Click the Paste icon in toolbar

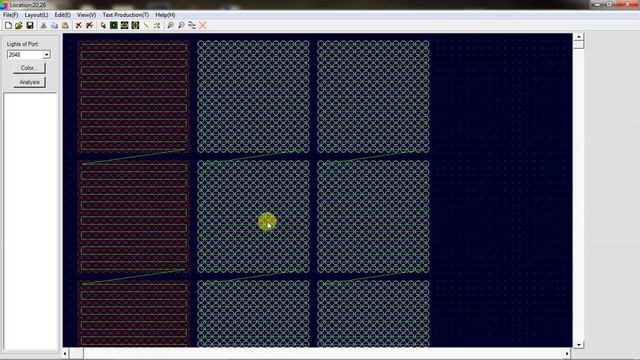[65, 25]
